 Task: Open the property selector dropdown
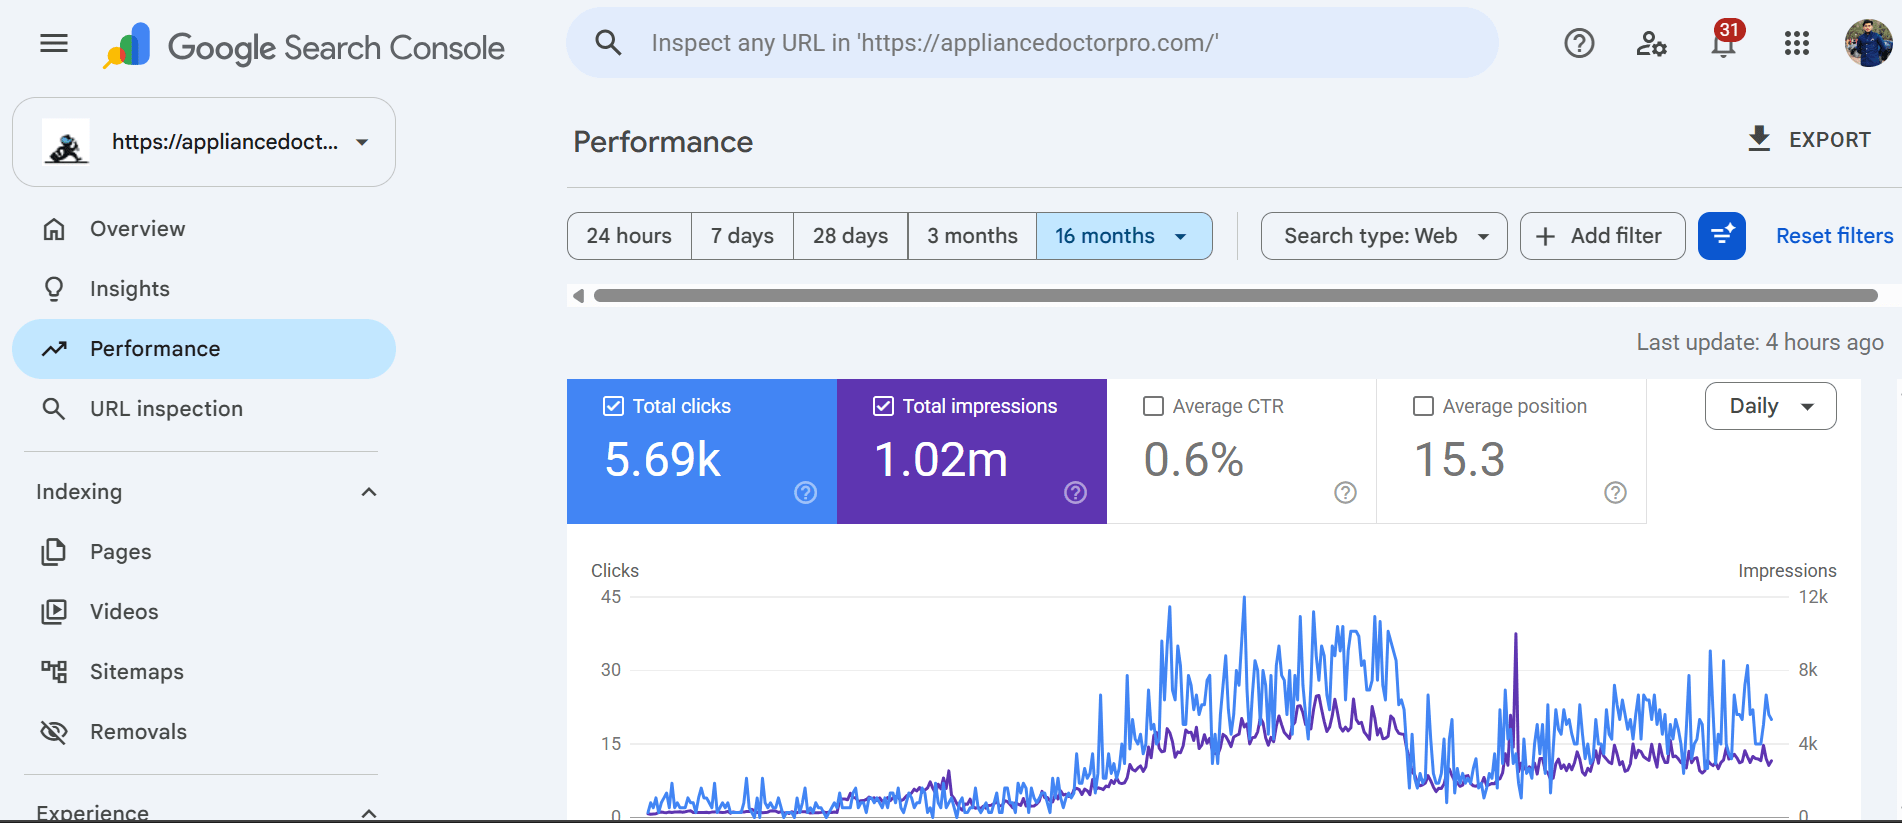click(x=204, y=142)
